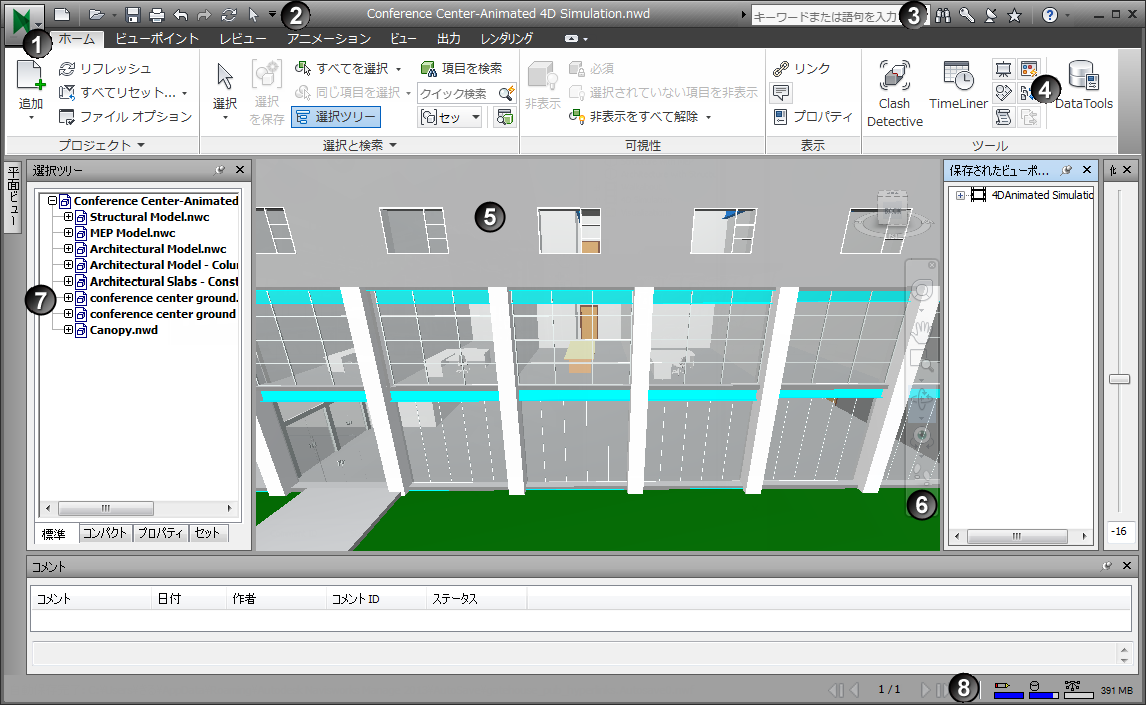
Task: Click the Print icon in quick access toolbar
Action: 156,14
